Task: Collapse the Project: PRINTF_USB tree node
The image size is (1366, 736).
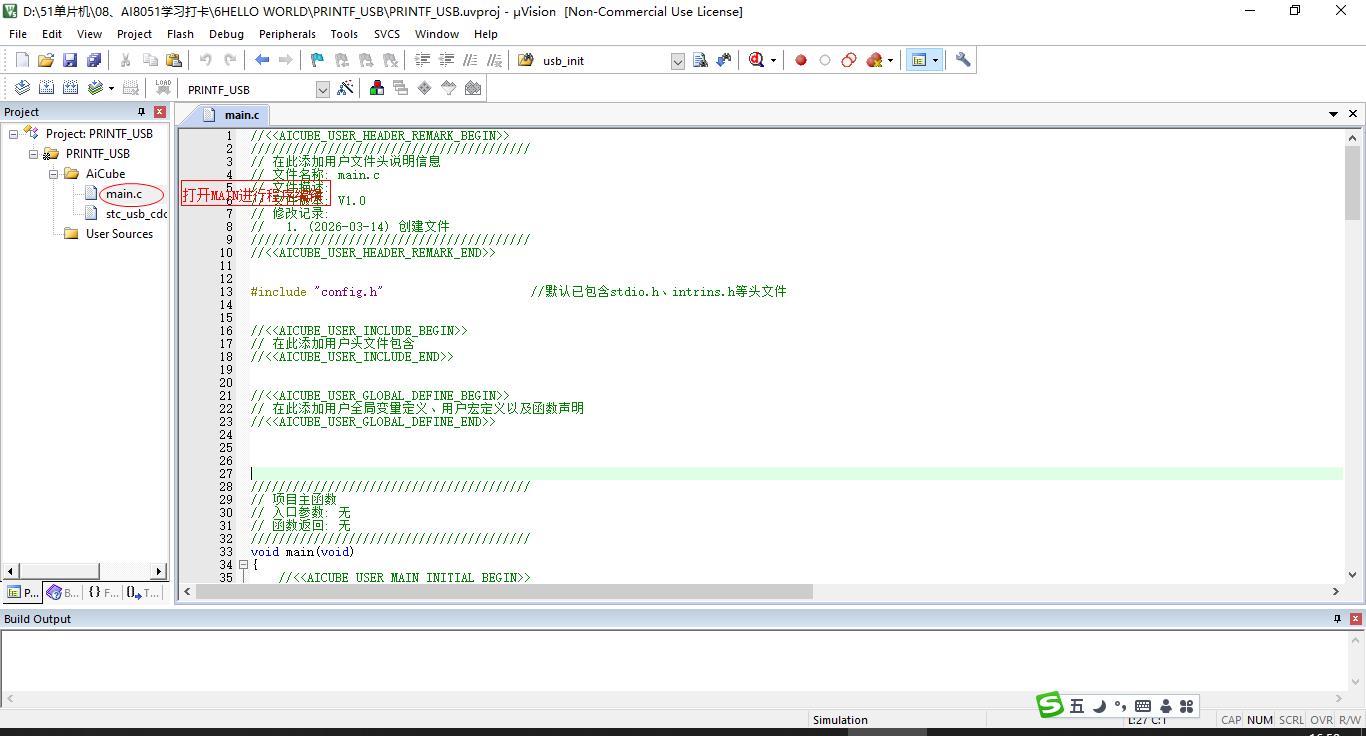Action: [13, 133]
